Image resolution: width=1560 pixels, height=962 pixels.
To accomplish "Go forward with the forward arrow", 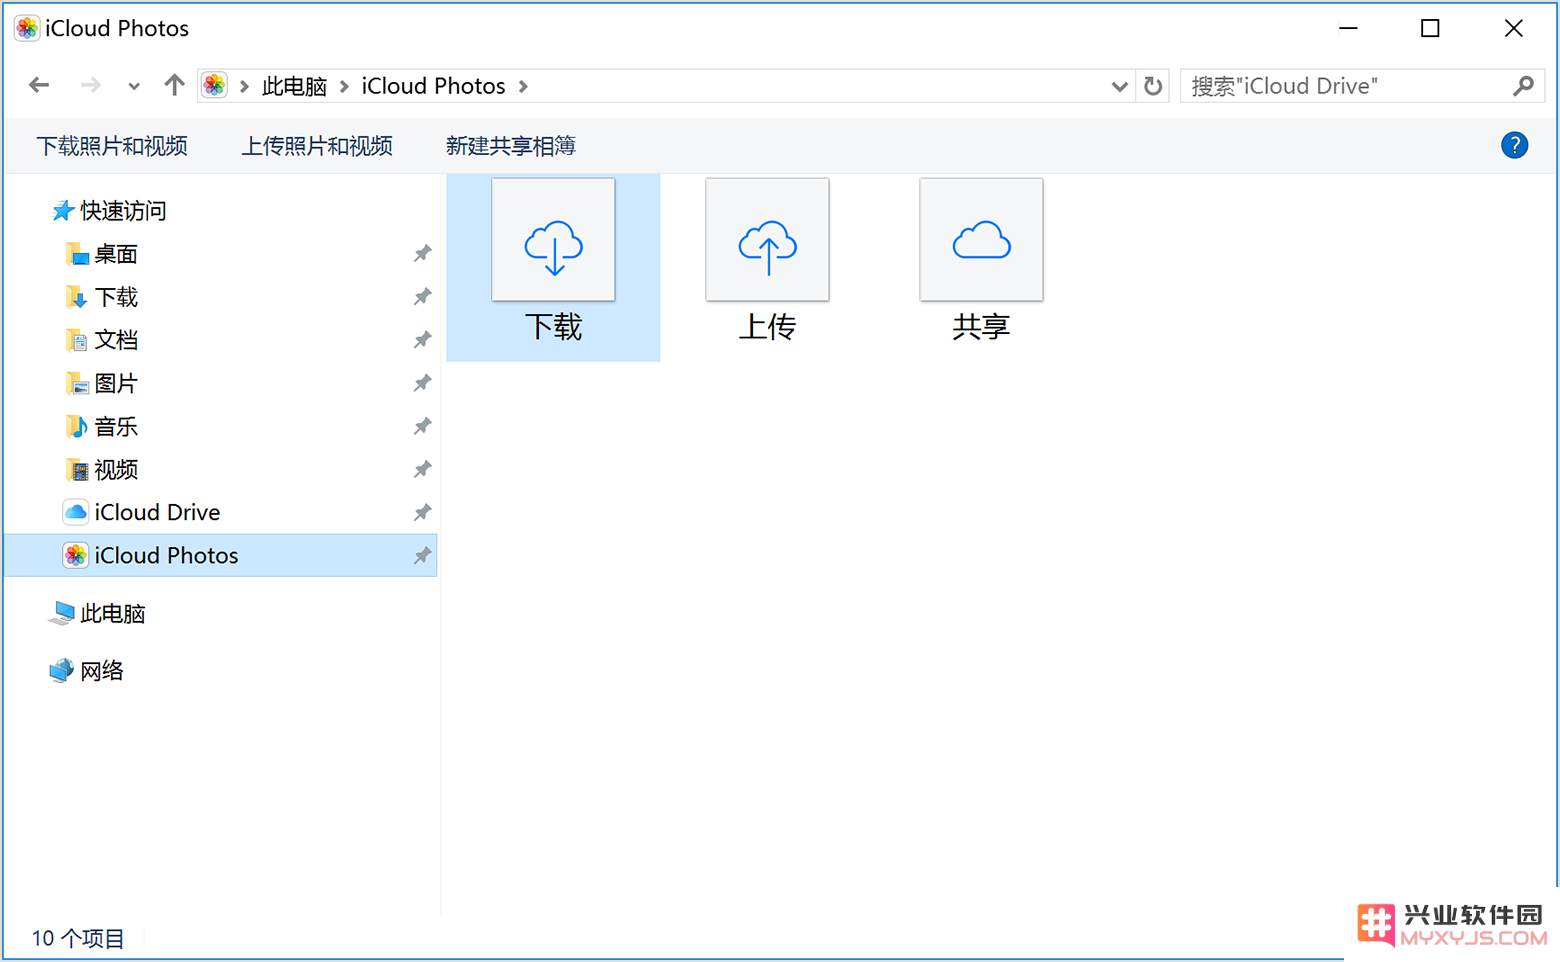I will point(90,86).
